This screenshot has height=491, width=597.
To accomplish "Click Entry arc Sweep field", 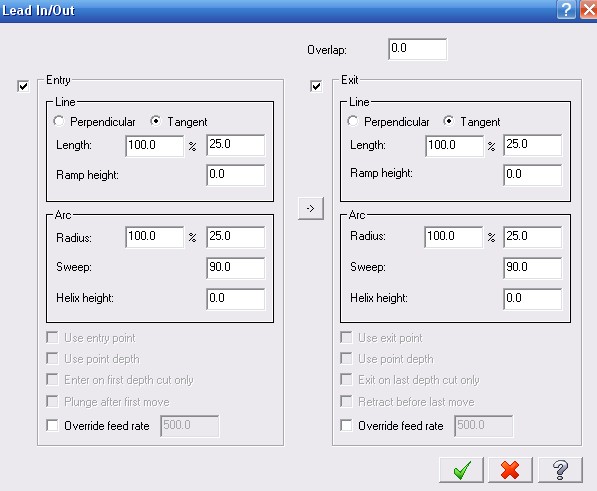I will click(236, 268).
